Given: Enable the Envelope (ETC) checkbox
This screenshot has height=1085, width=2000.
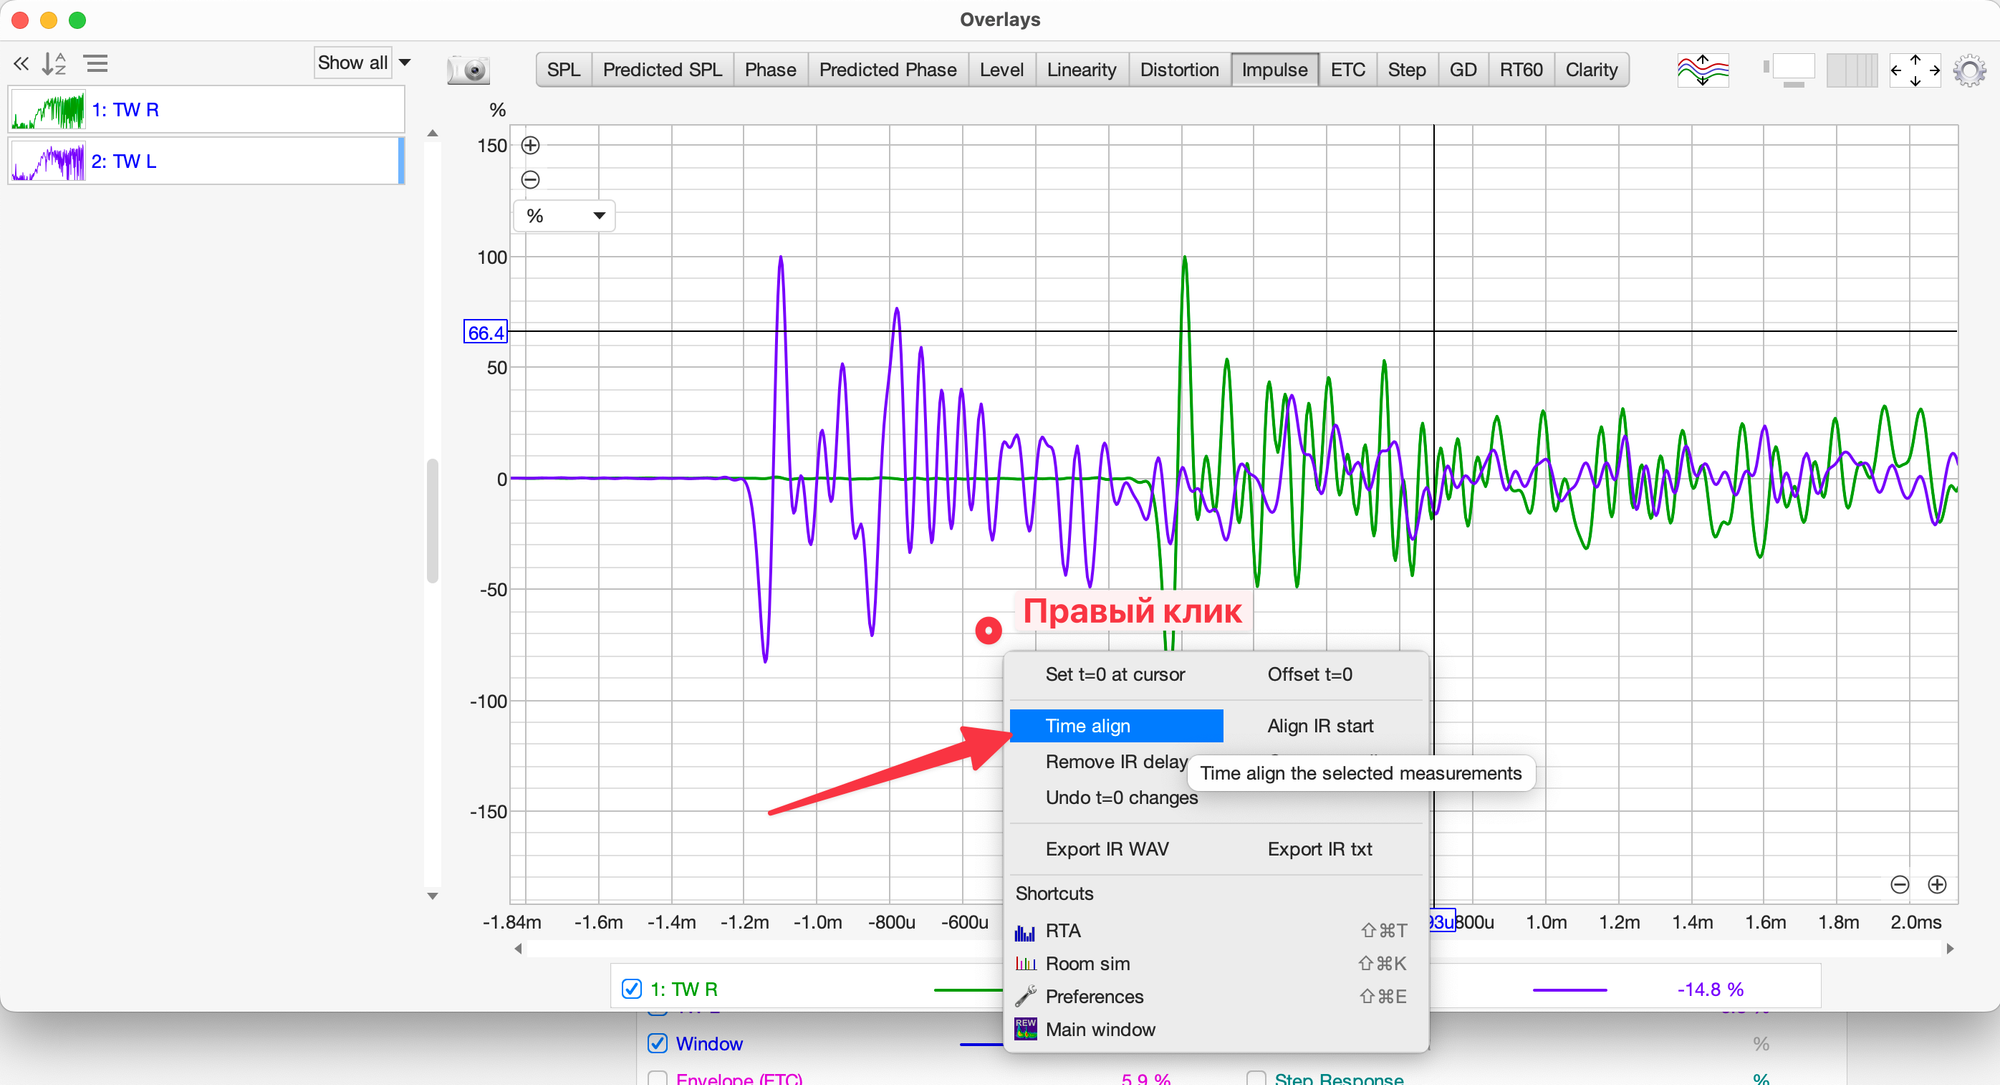Looking at the screenshot, I should point(657,1079).
